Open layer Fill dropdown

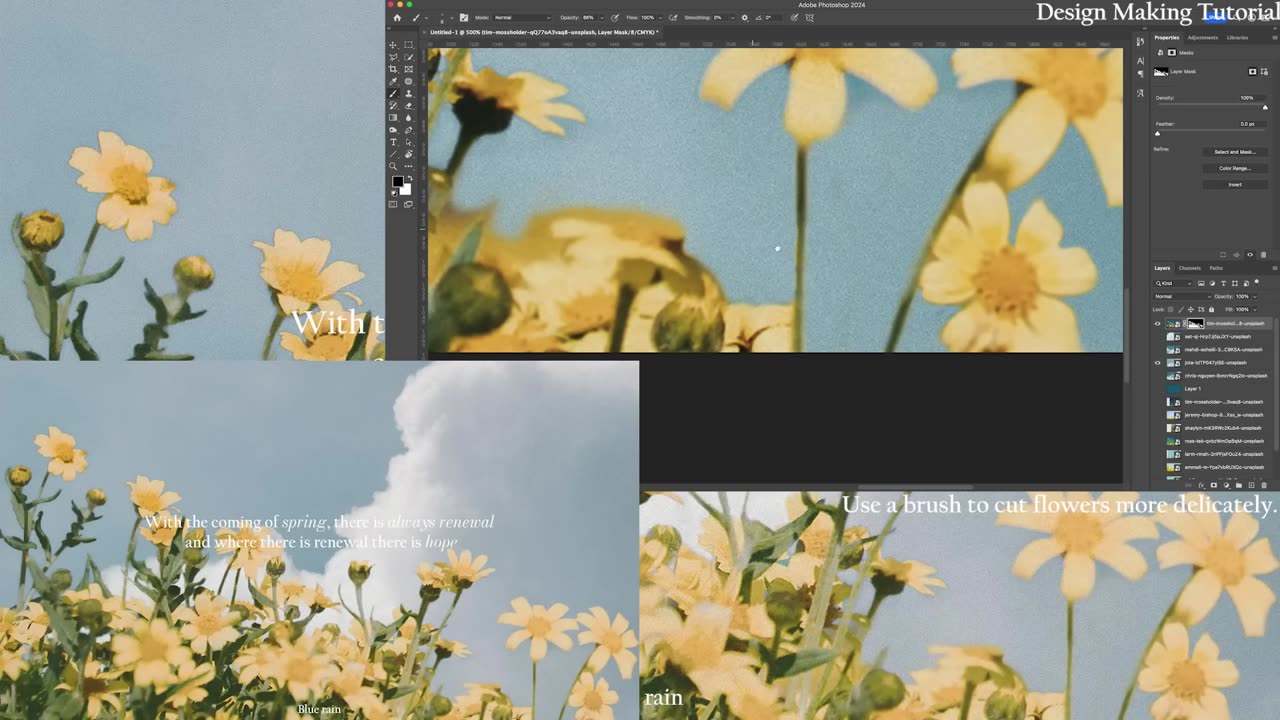(1255, 310)
